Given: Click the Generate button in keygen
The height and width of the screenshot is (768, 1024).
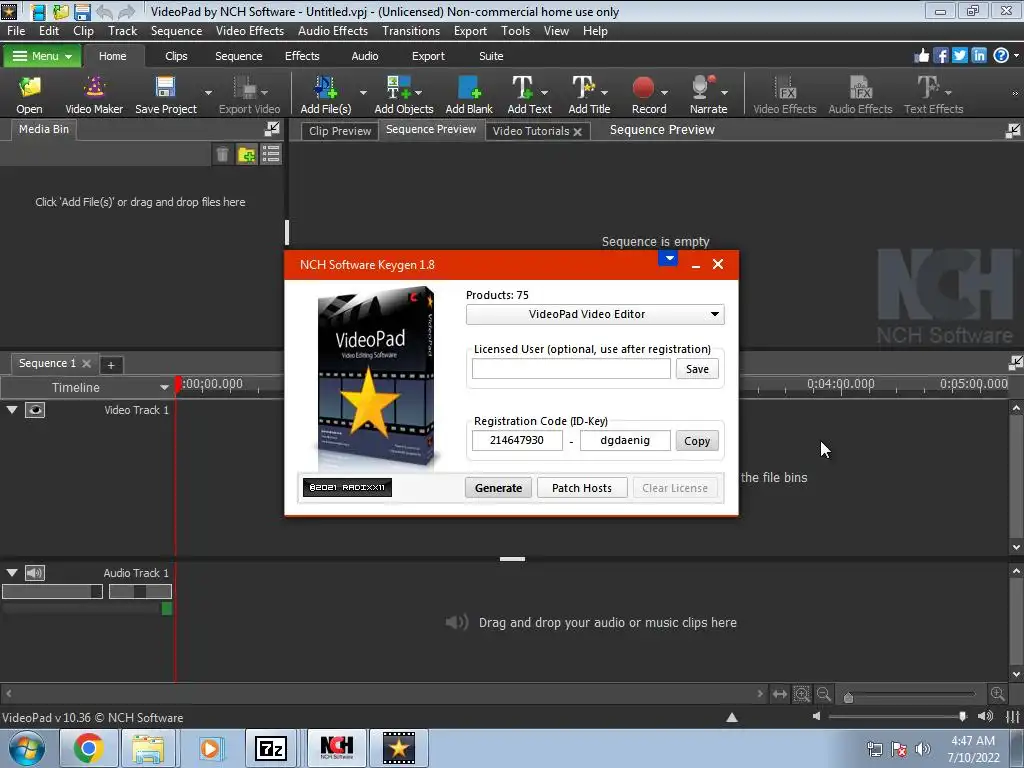Looking at the screenshot, I should pos(498,488).
